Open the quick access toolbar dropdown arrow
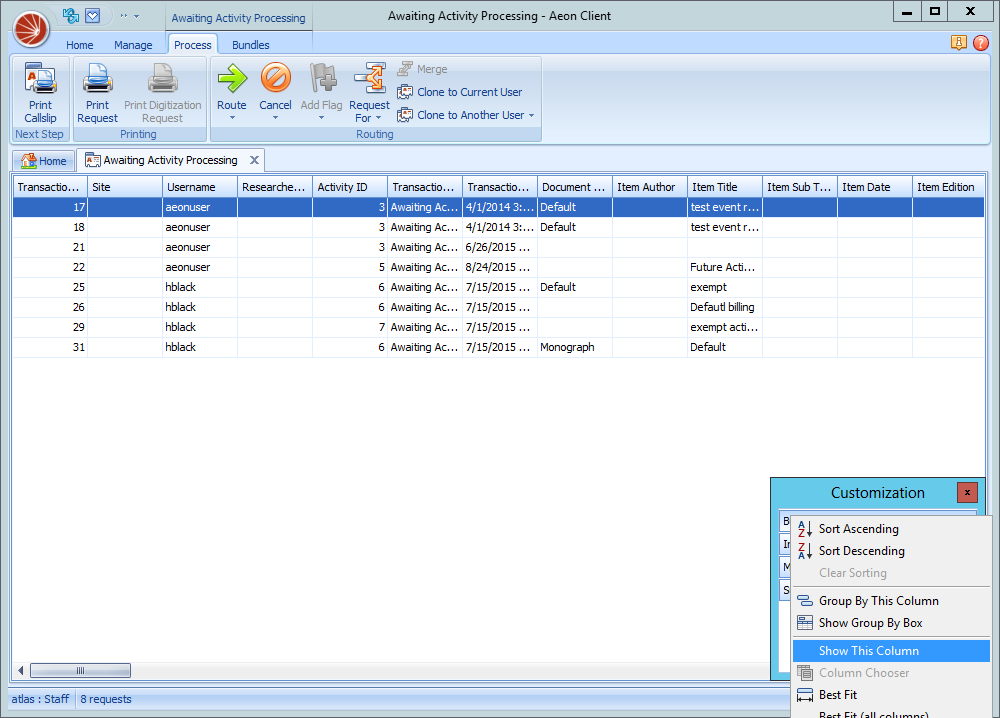The width and height of the screenshot is (1000, 718). [136, 16]
